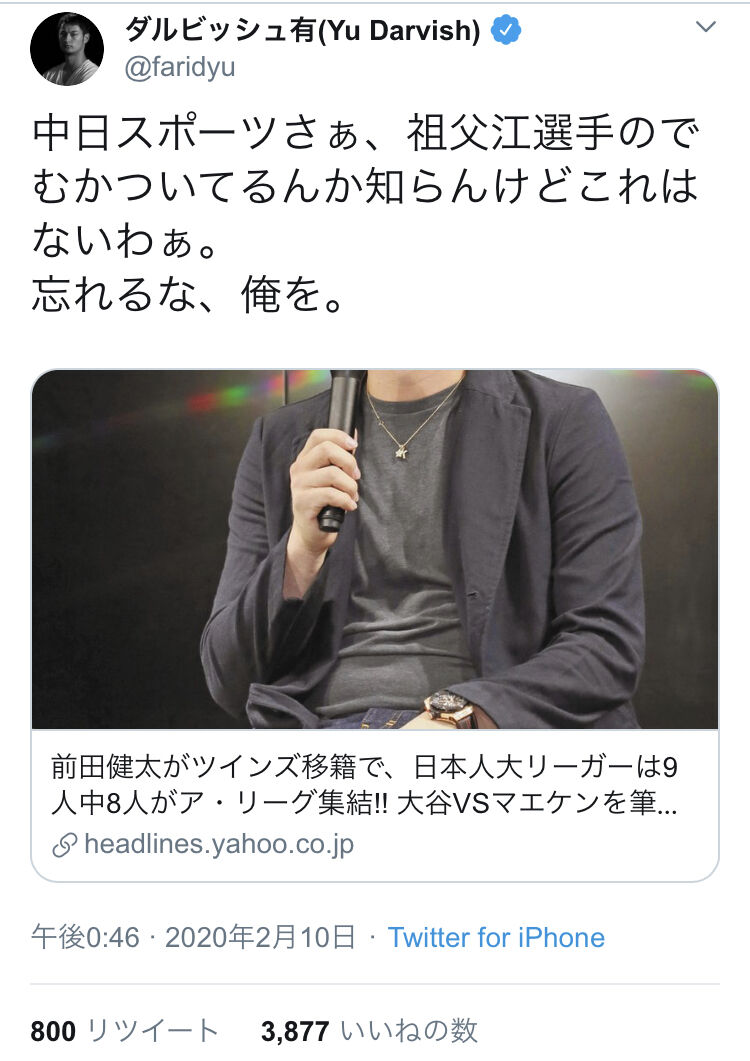The width and height of the screenshot is (750, 1061).
Task: Visit the @faridyu handle profile
Action: click(179, 68)
